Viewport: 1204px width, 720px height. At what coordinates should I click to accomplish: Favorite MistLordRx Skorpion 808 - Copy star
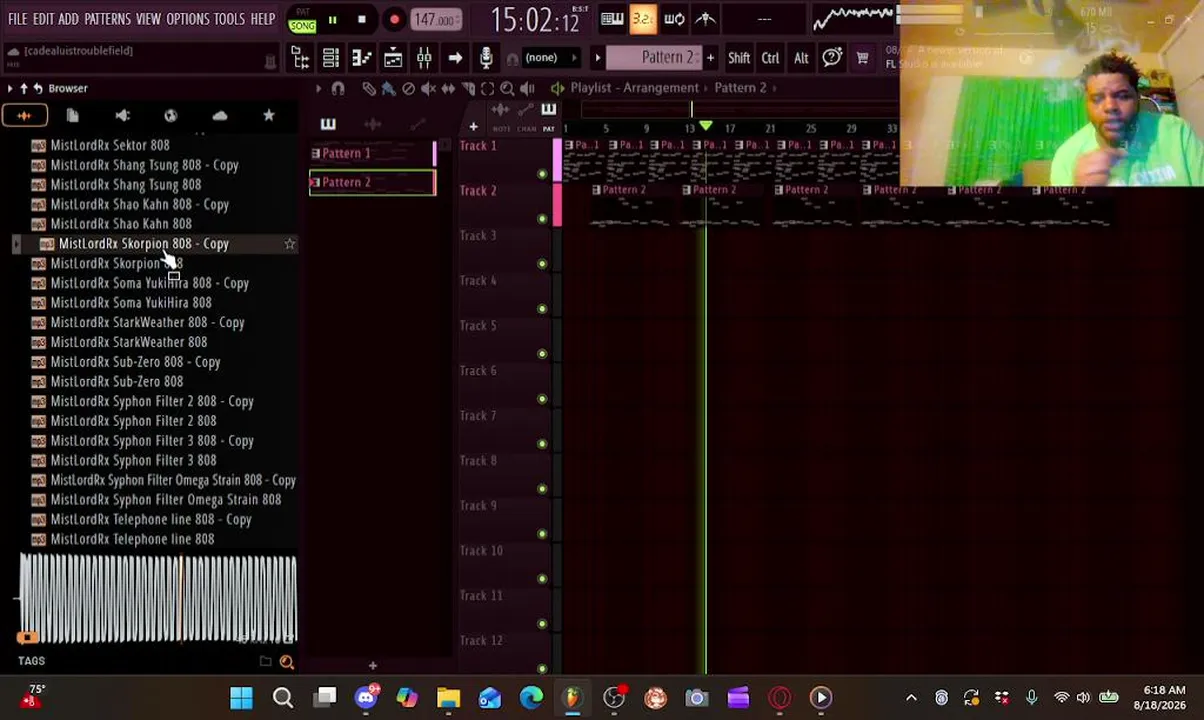click(x=290, y=244)
